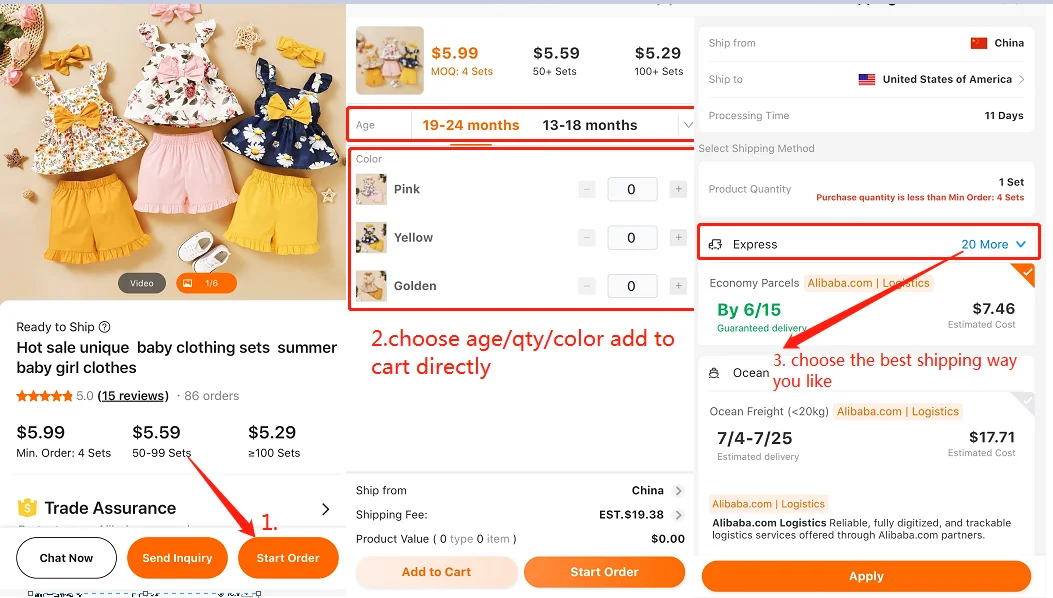Expand the Age options dropdown arrow
Screen dimensions: 1053x598
[x=686, y=125]
